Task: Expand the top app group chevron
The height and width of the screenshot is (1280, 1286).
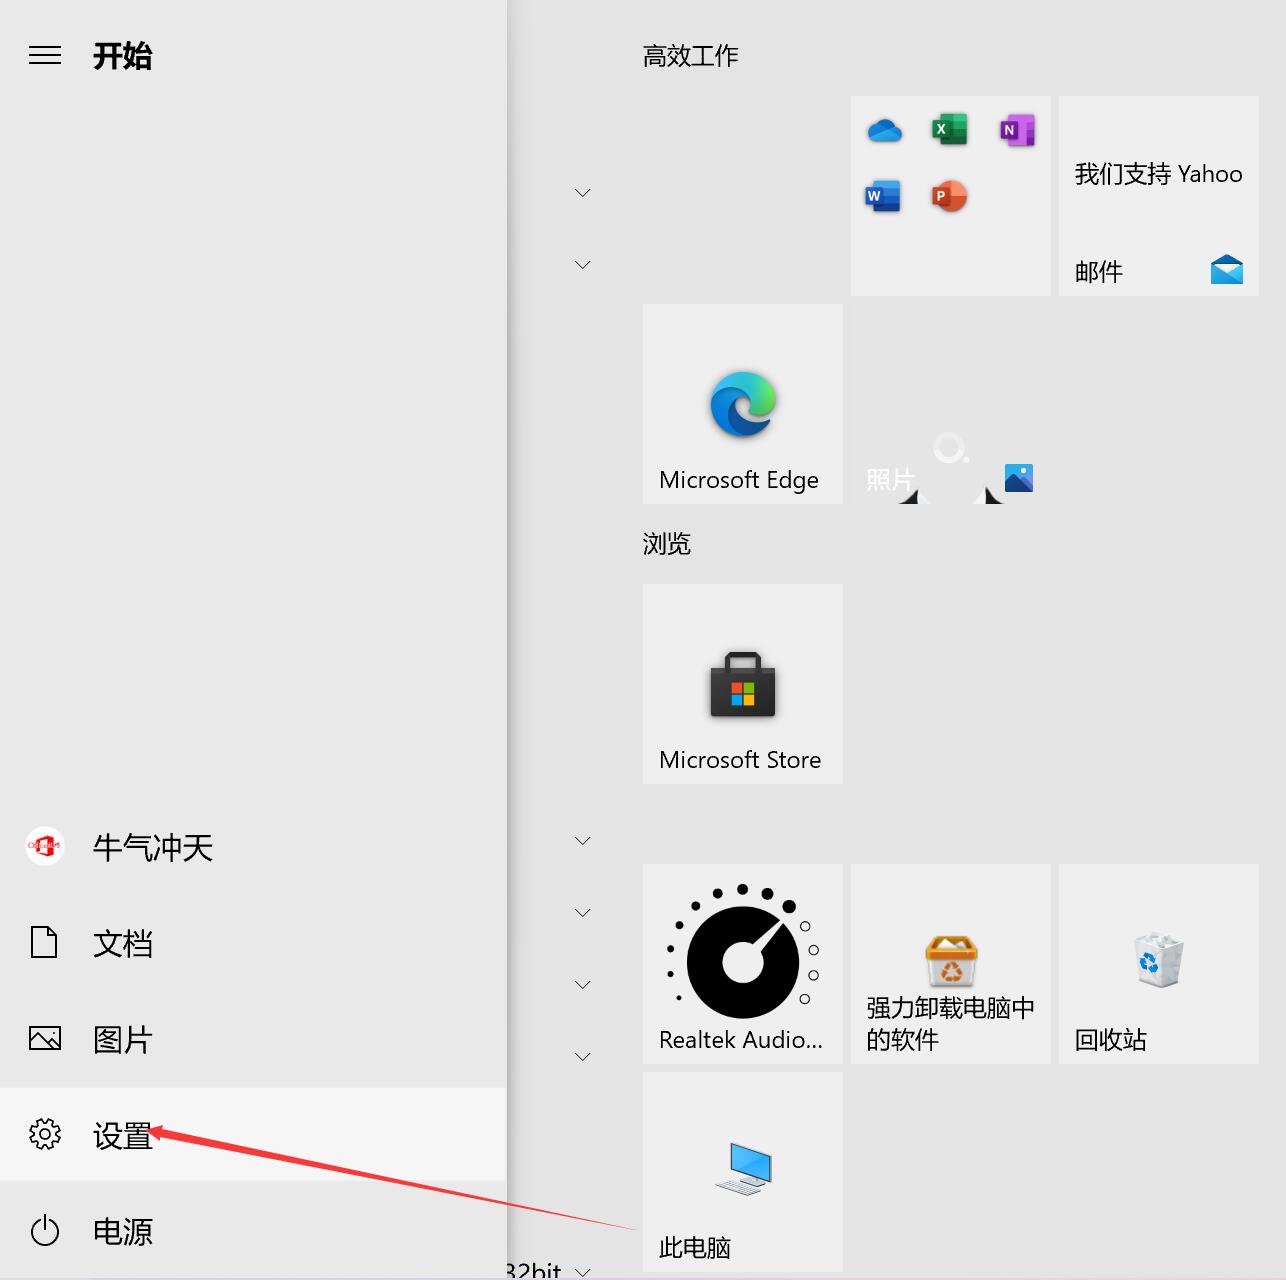Action: coord(583,192)
